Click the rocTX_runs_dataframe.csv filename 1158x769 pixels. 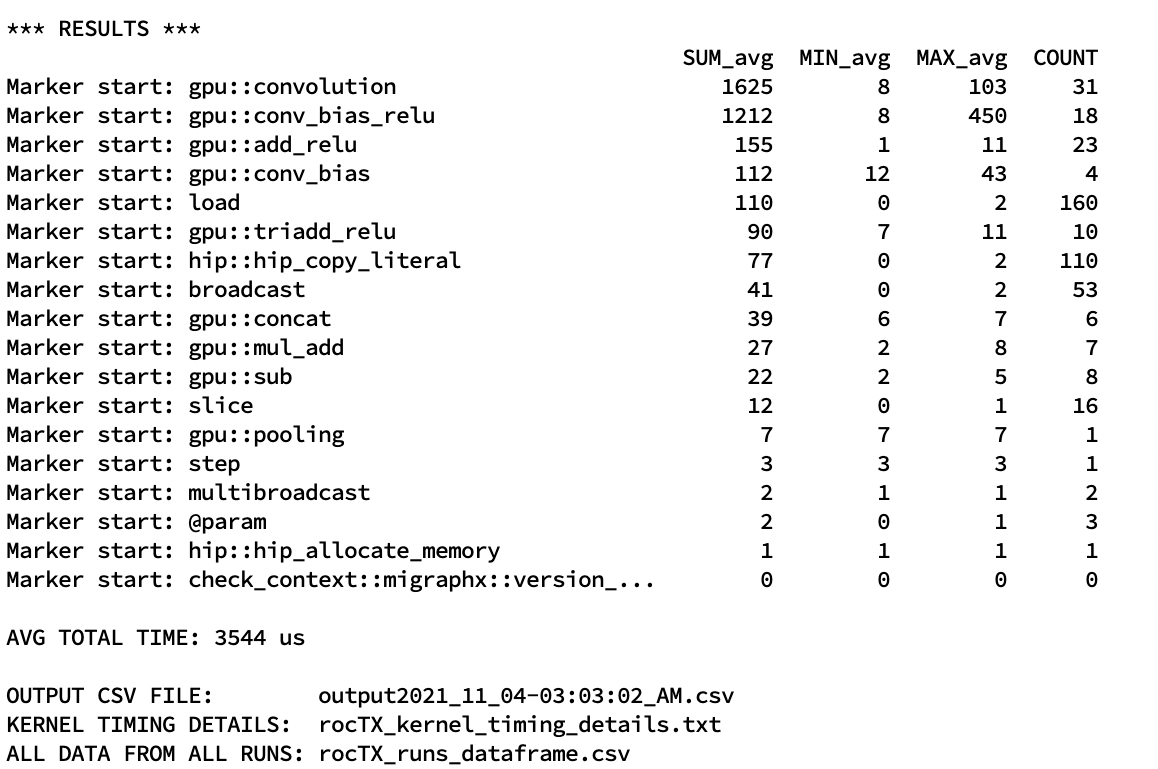474,754
